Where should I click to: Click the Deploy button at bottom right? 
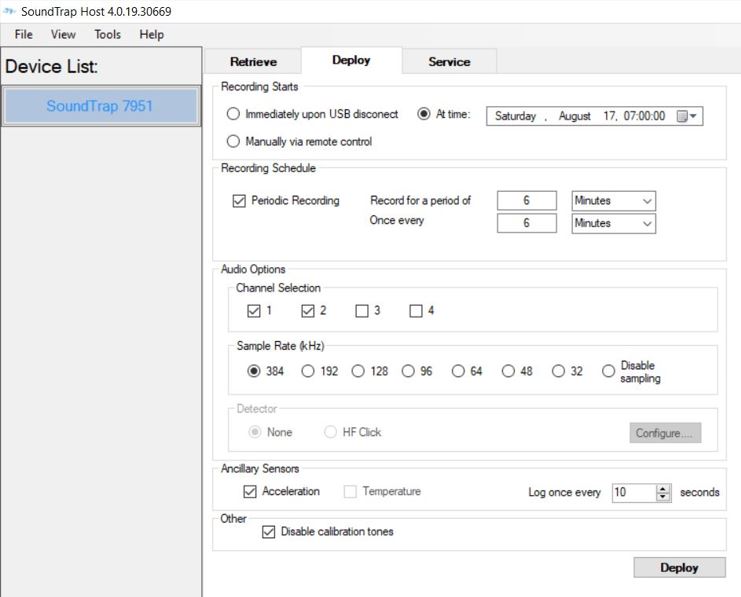pos(679,567)
